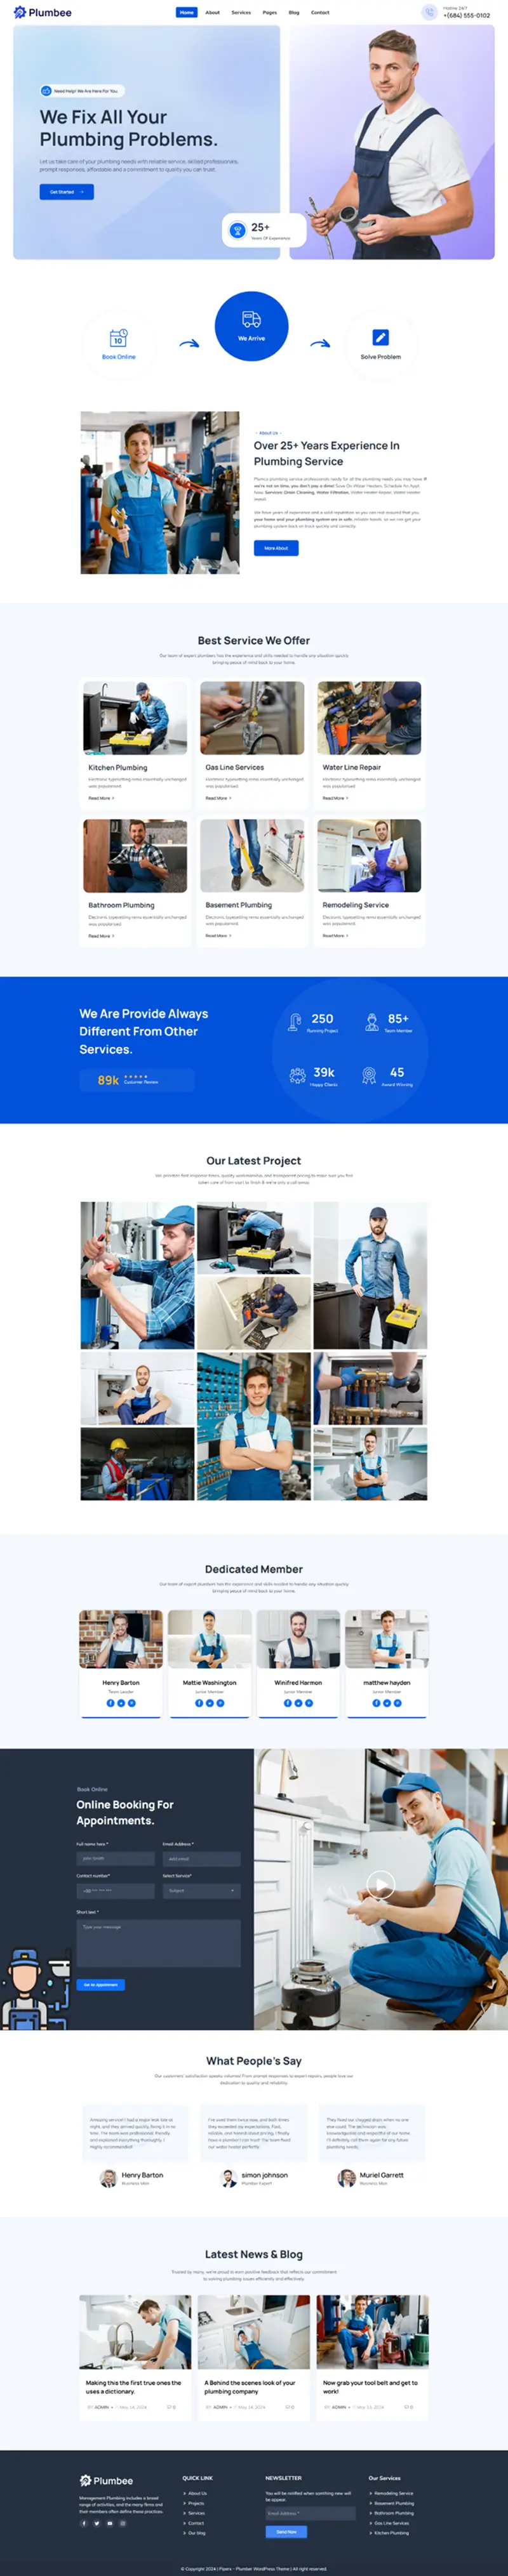Open the Twitter icon in the footer
The image size is (508, 2576).
pos(97,2523)
